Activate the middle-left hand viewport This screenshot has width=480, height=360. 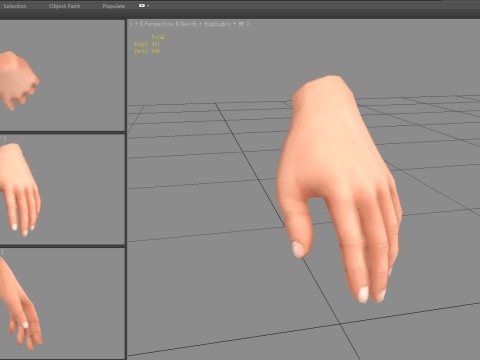[62, 190]
